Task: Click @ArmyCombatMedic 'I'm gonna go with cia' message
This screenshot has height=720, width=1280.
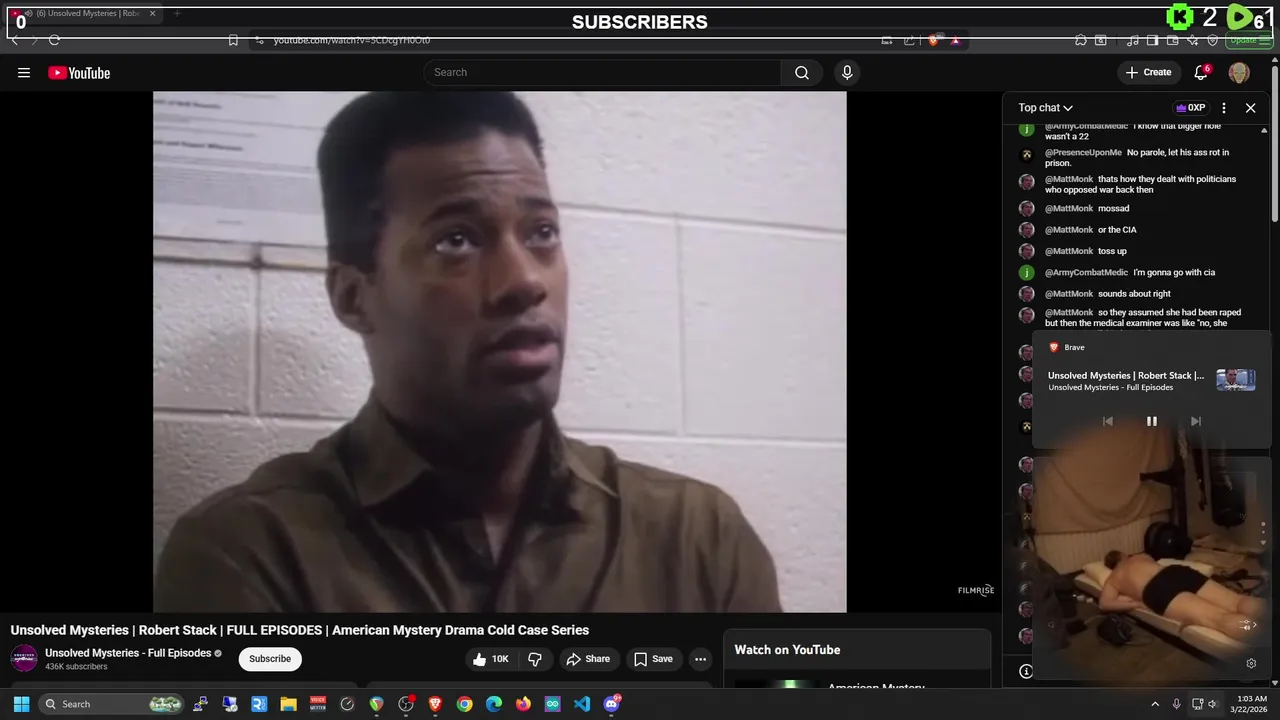Action: 1174,272
